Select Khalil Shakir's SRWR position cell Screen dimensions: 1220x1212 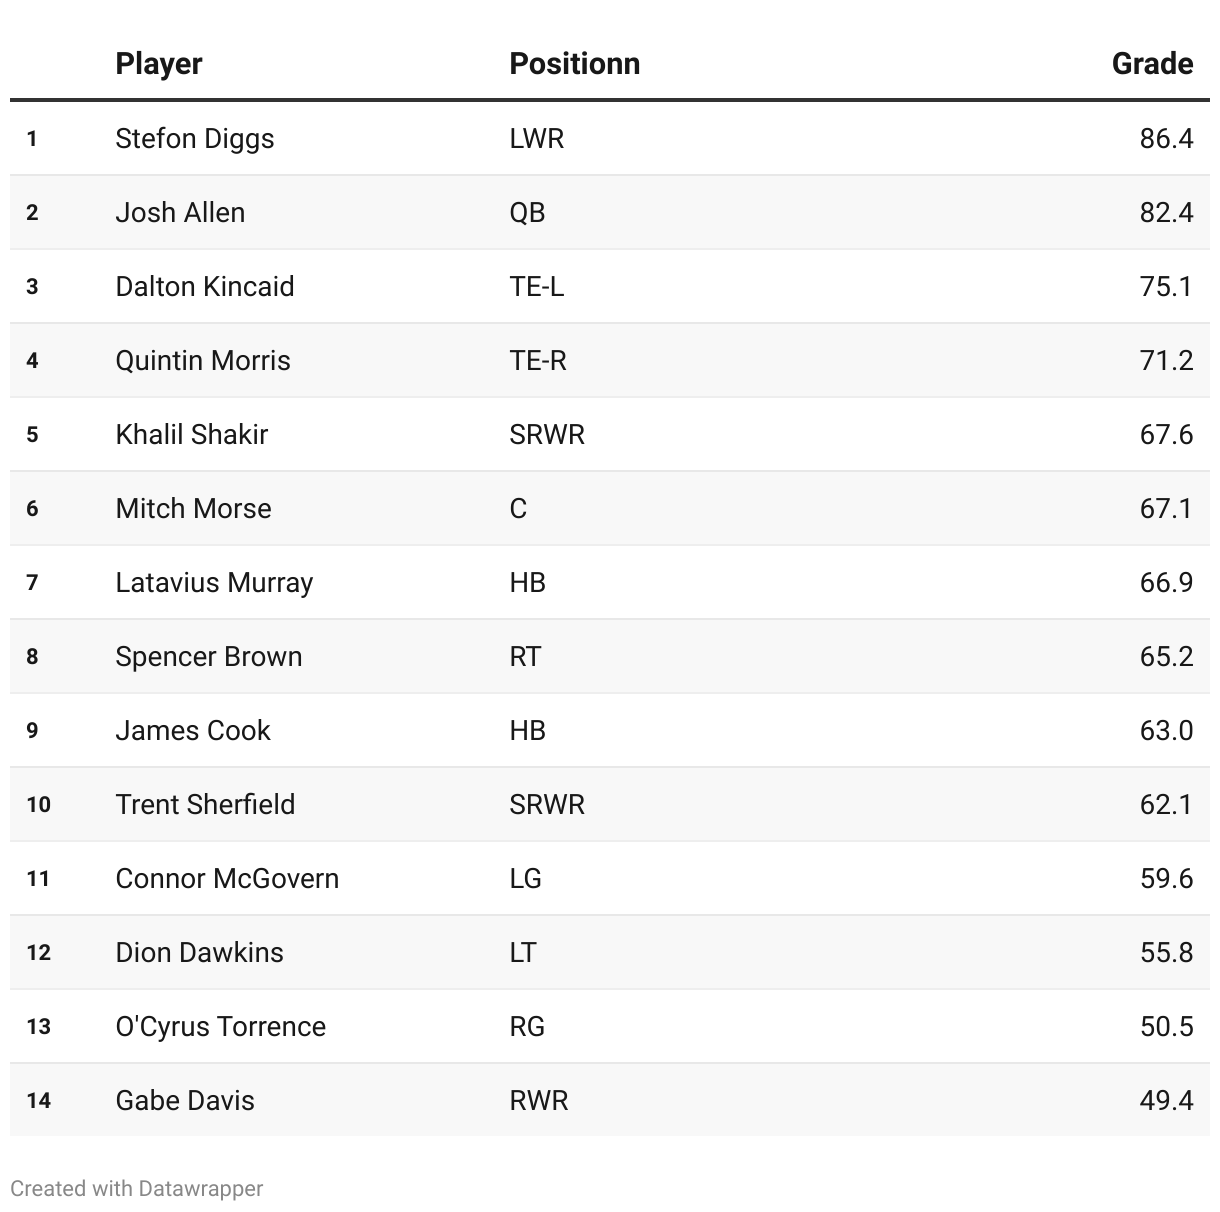[x=547, y=434]
